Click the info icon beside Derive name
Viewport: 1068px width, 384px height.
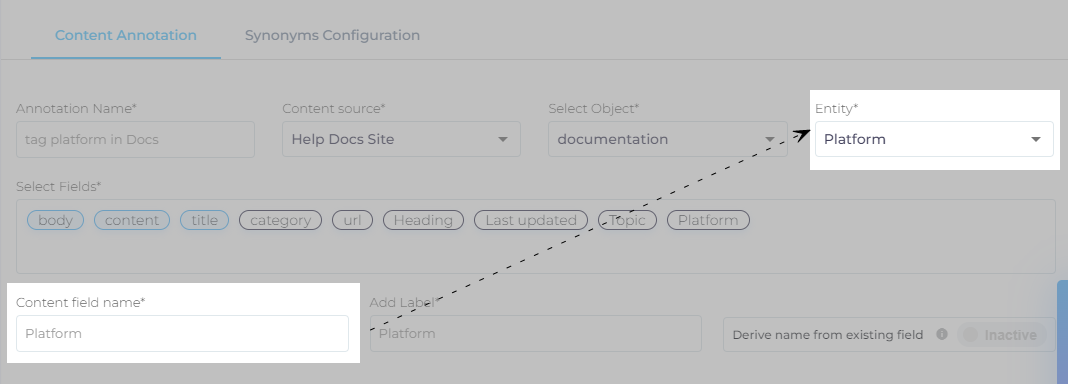point(942,334)
